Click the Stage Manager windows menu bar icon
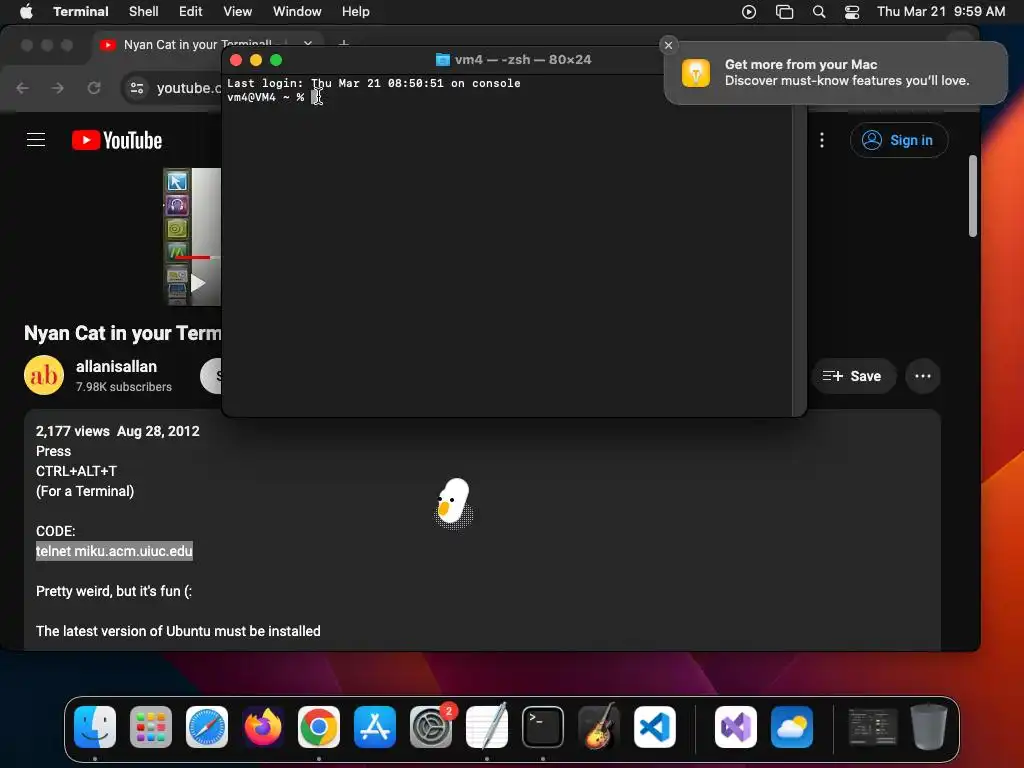Image resolution: width=1024 pixels, height=768 pixels. [784, 12]
